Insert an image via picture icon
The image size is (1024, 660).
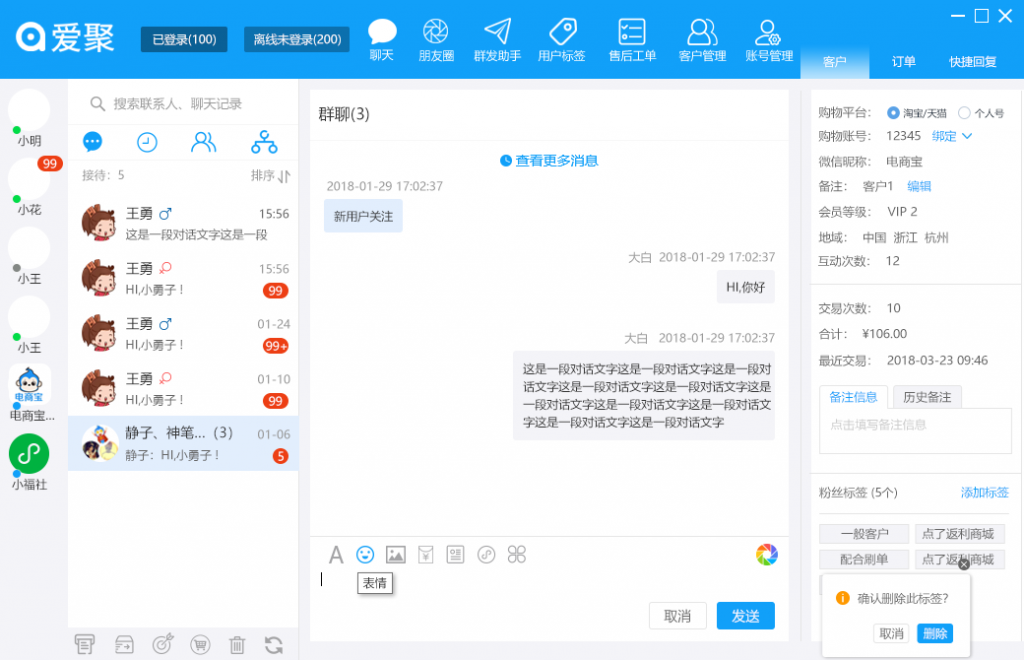point(396,554)
